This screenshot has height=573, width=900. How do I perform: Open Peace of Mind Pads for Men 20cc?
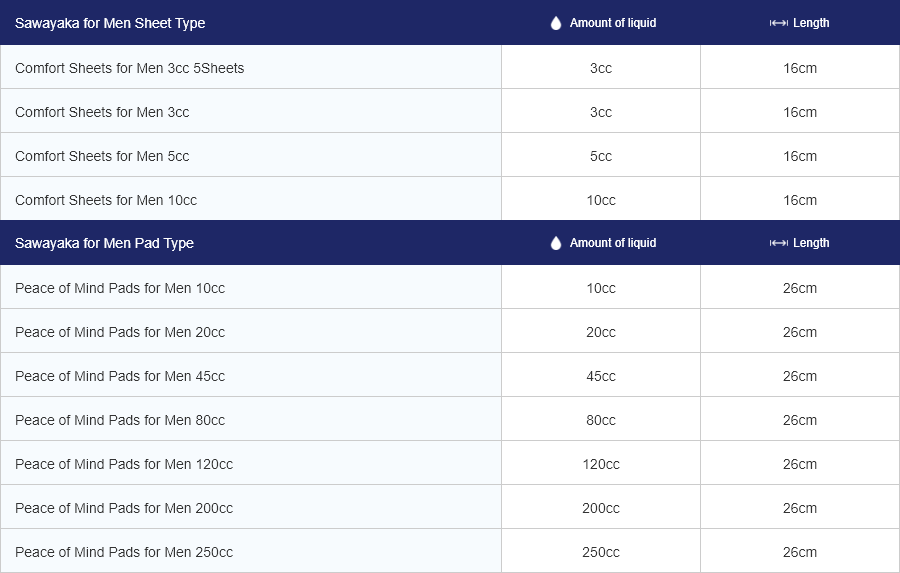pyautogui.click(x=120, y=332)
